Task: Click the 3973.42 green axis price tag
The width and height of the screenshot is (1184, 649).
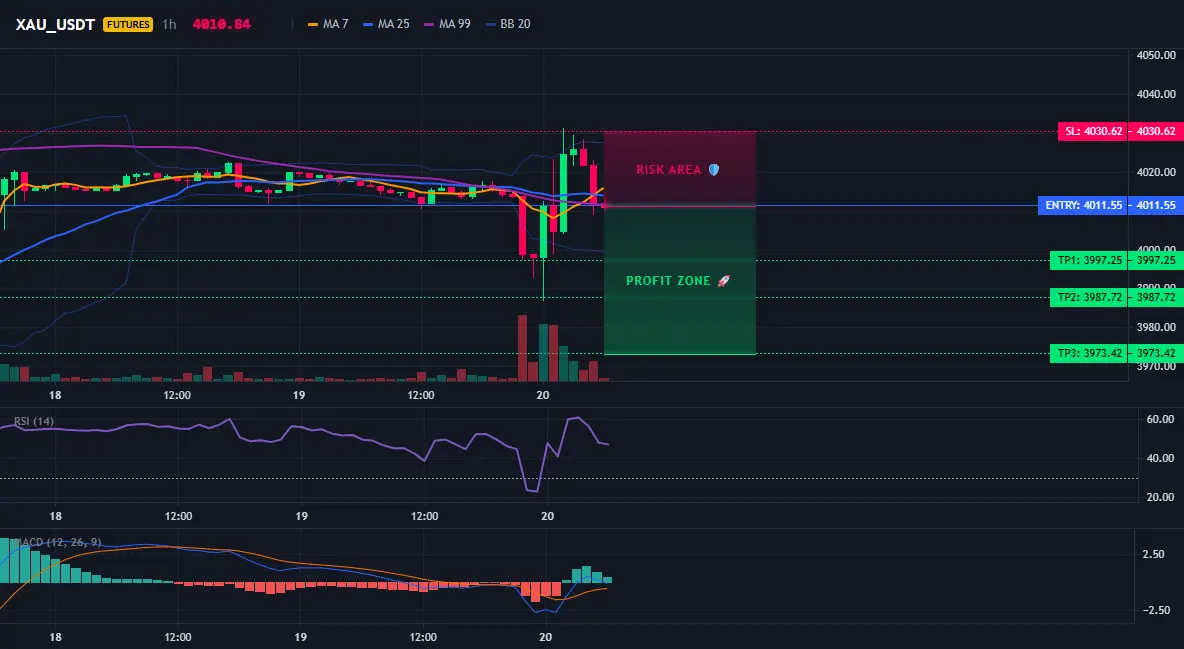Action: click(x=1156, y=354)
